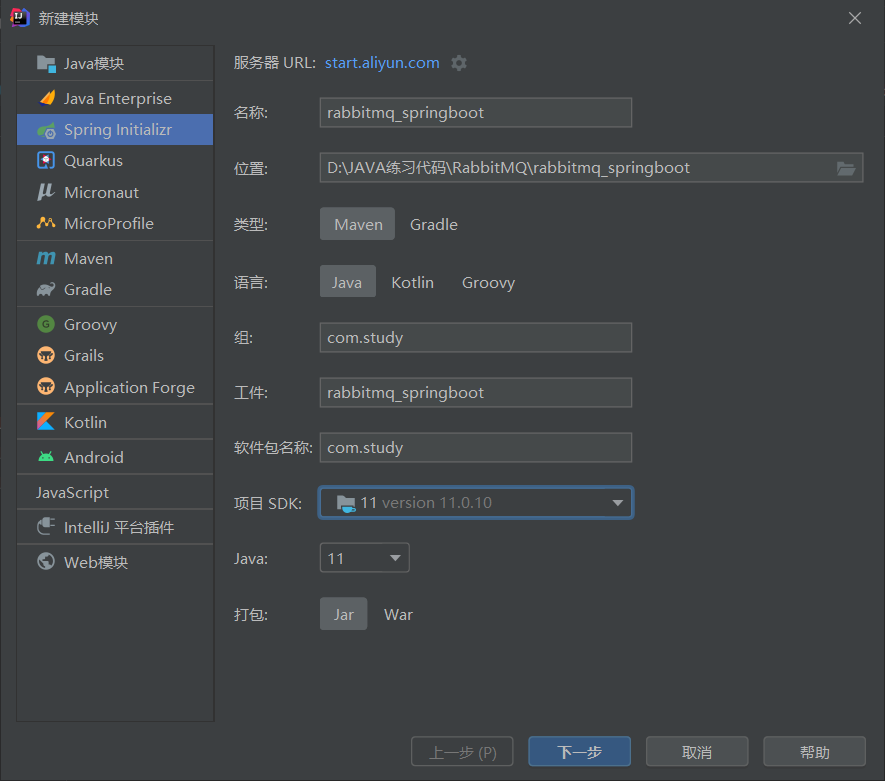Close the 新建模块 dialog

(x=855, y=18)
